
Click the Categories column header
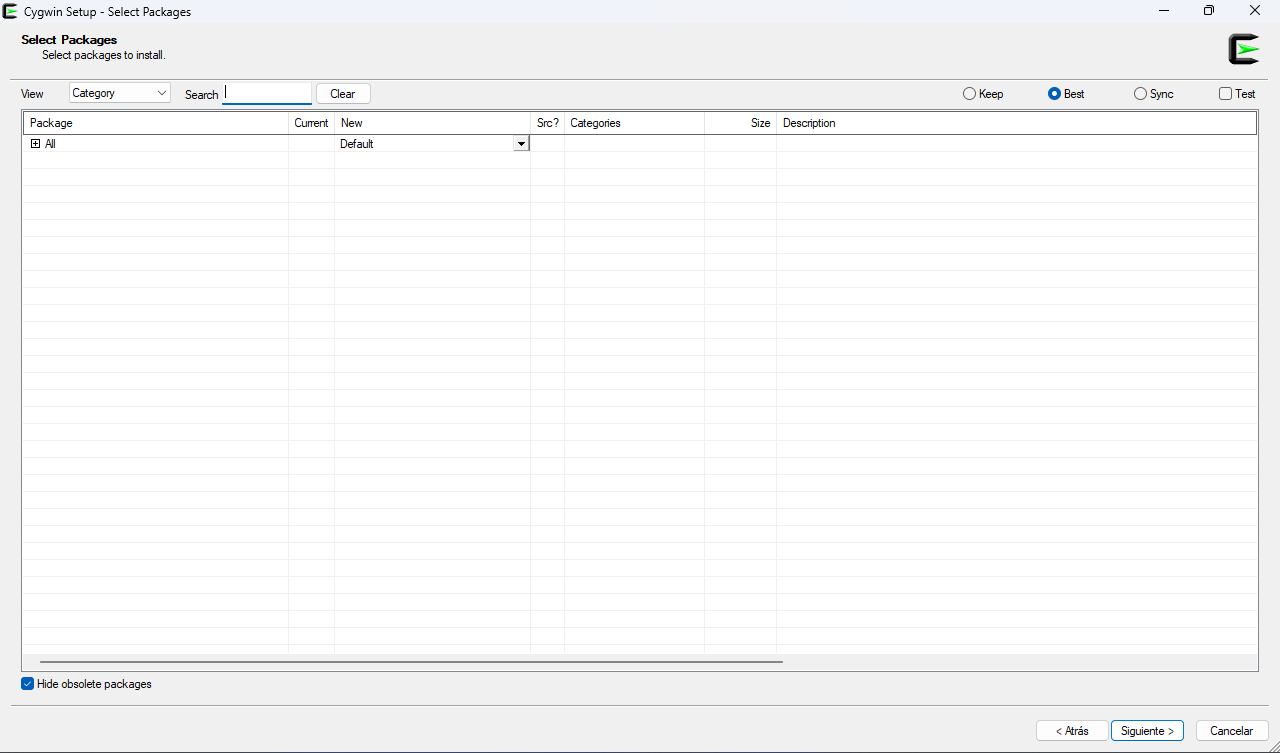pyautogui.click(x=634, y=123)
